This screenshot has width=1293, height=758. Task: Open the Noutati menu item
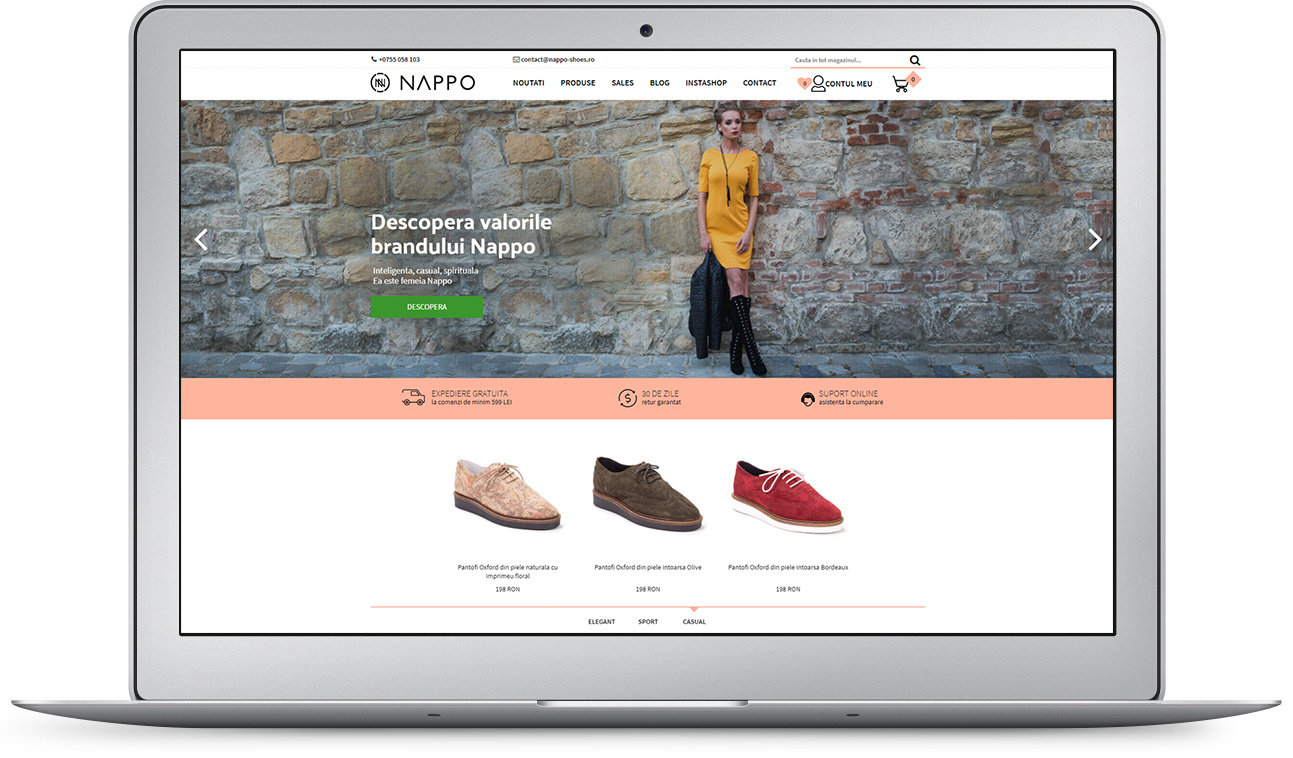(x=528, y=83)
